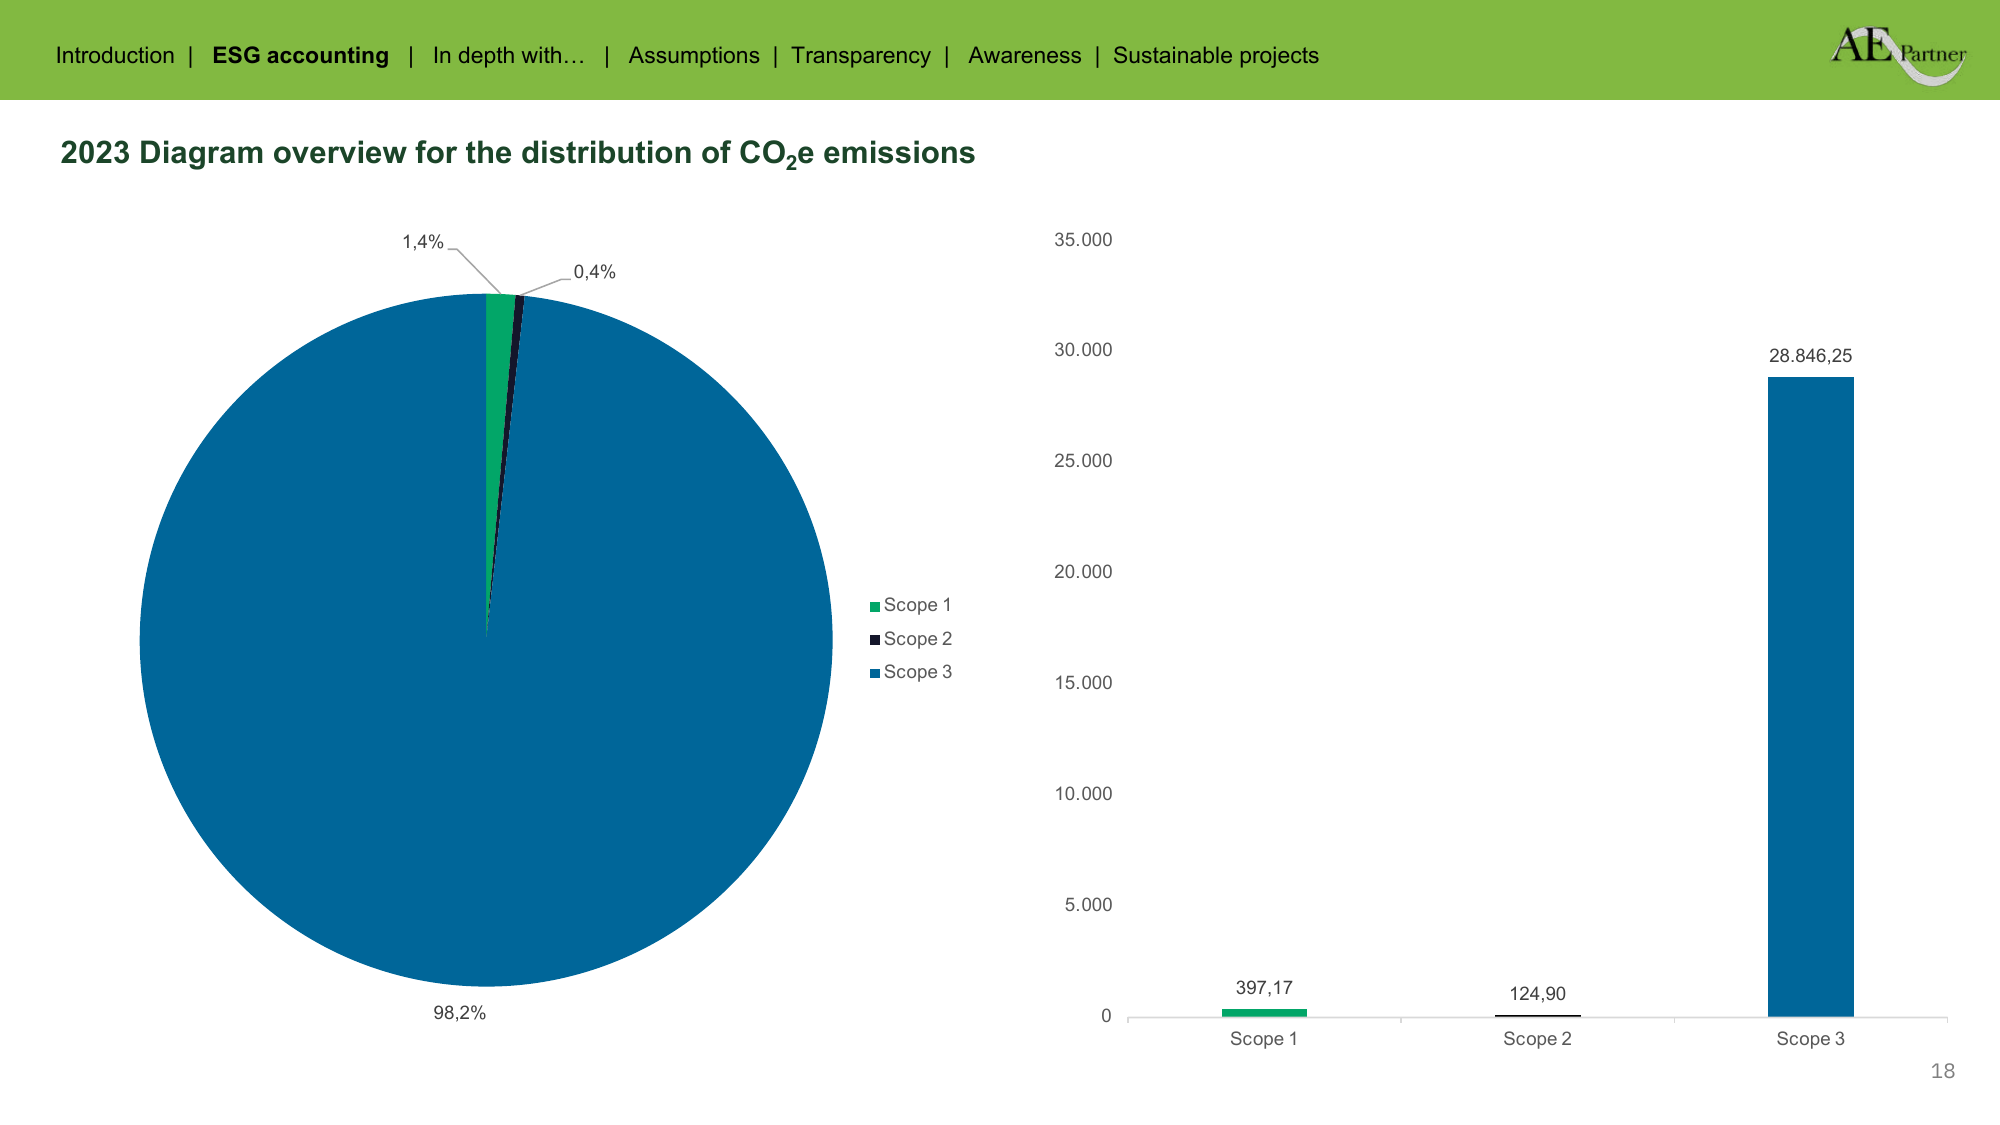Click the 10.000 y-axis value
Viewport: 2000px width, 1125px height.
pos(1083,794)
